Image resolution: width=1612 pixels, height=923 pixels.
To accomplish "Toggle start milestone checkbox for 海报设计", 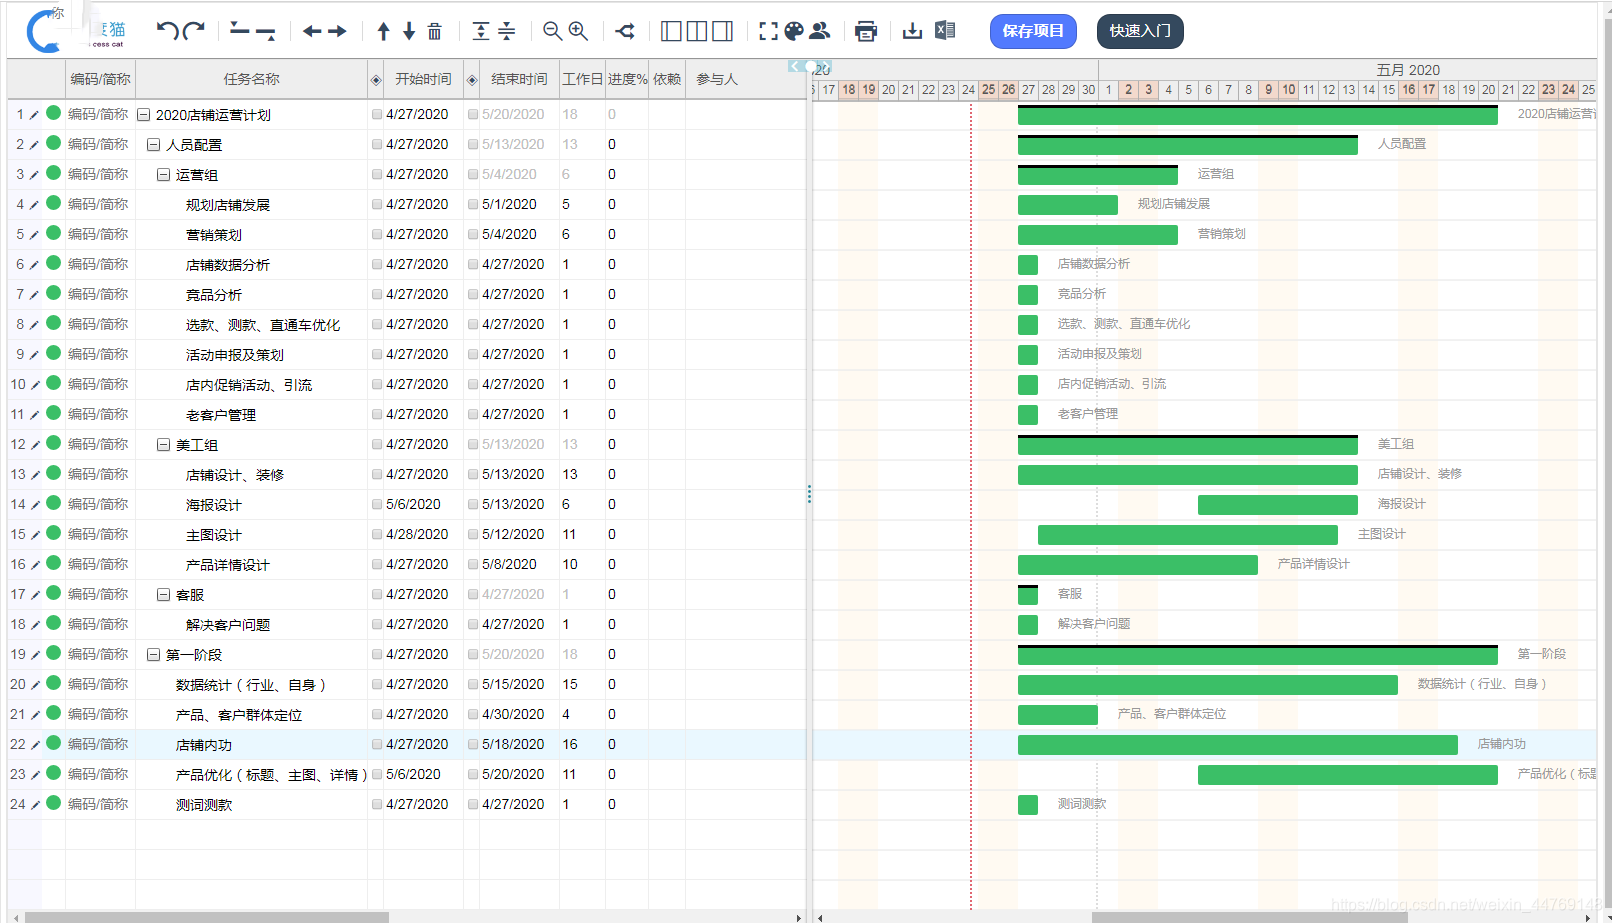I will click(x=377, y=505).
